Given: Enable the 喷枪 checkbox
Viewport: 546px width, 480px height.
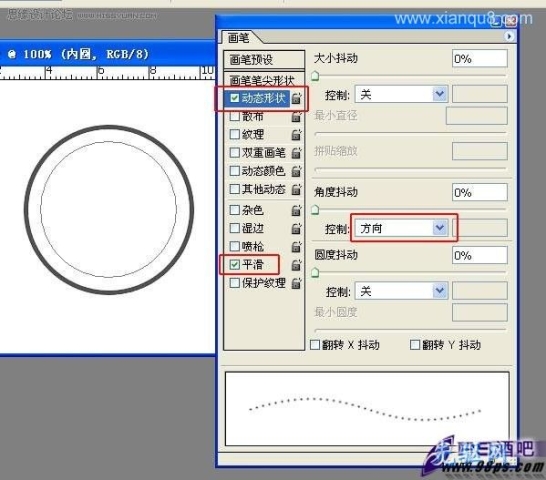Looking at the screenshot, I should coord(235,247).
